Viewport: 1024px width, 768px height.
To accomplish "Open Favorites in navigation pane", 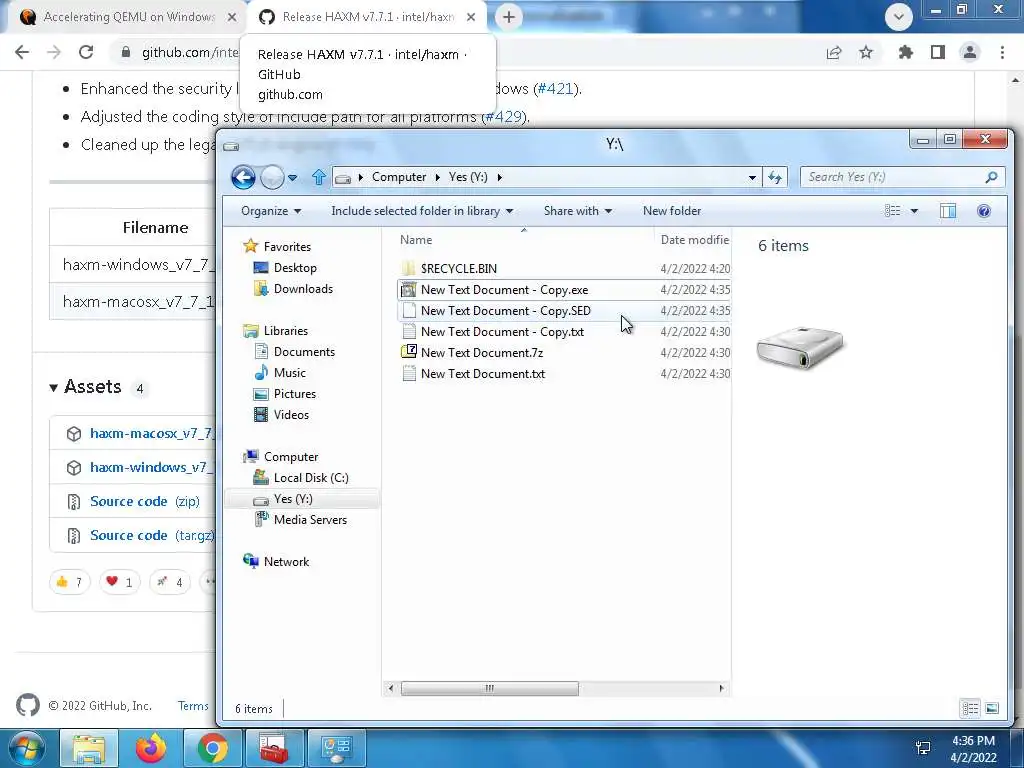I will [287, 247].
